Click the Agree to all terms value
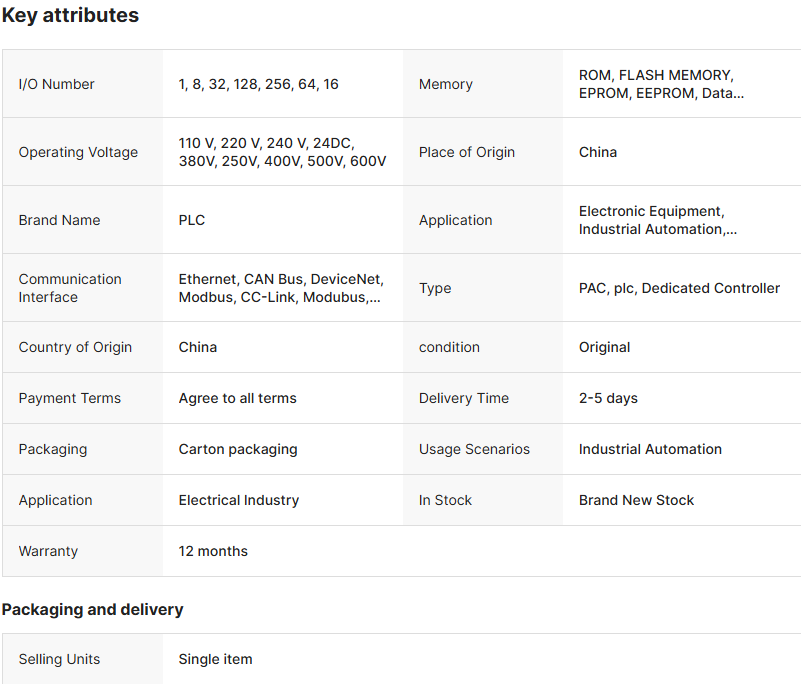The width and height of the screenshot is (801, 684). pos(238,398)
